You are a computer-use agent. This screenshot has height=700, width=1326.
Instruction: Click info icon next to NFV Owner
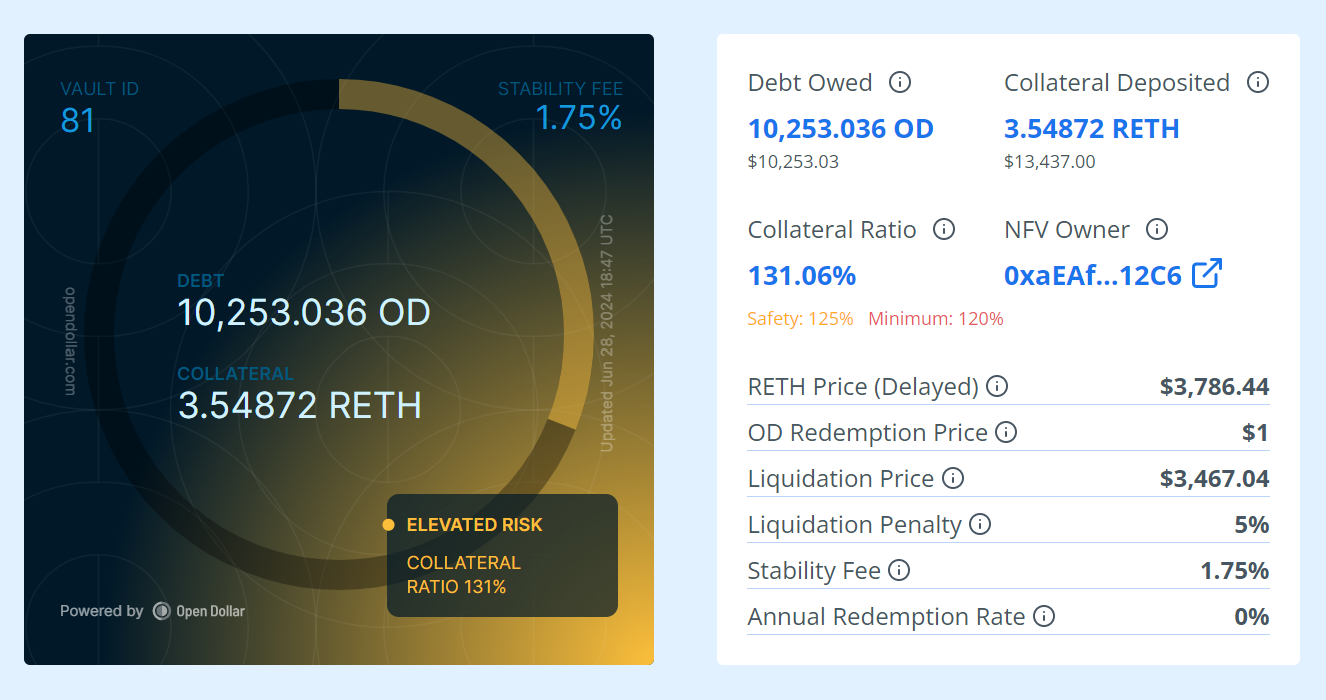pos(1157,229)
